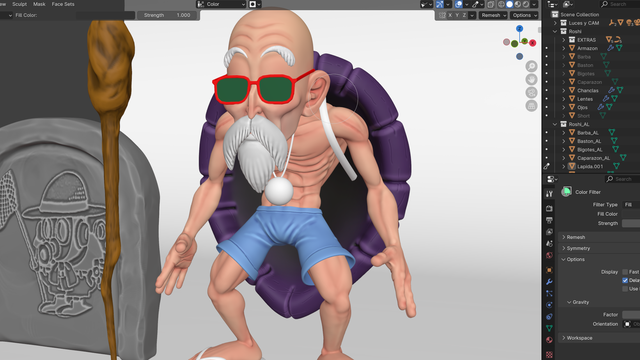This screenshot has width=640, height=360.
Task: Enable the Fast display checkbox
Action: point(625,272)
